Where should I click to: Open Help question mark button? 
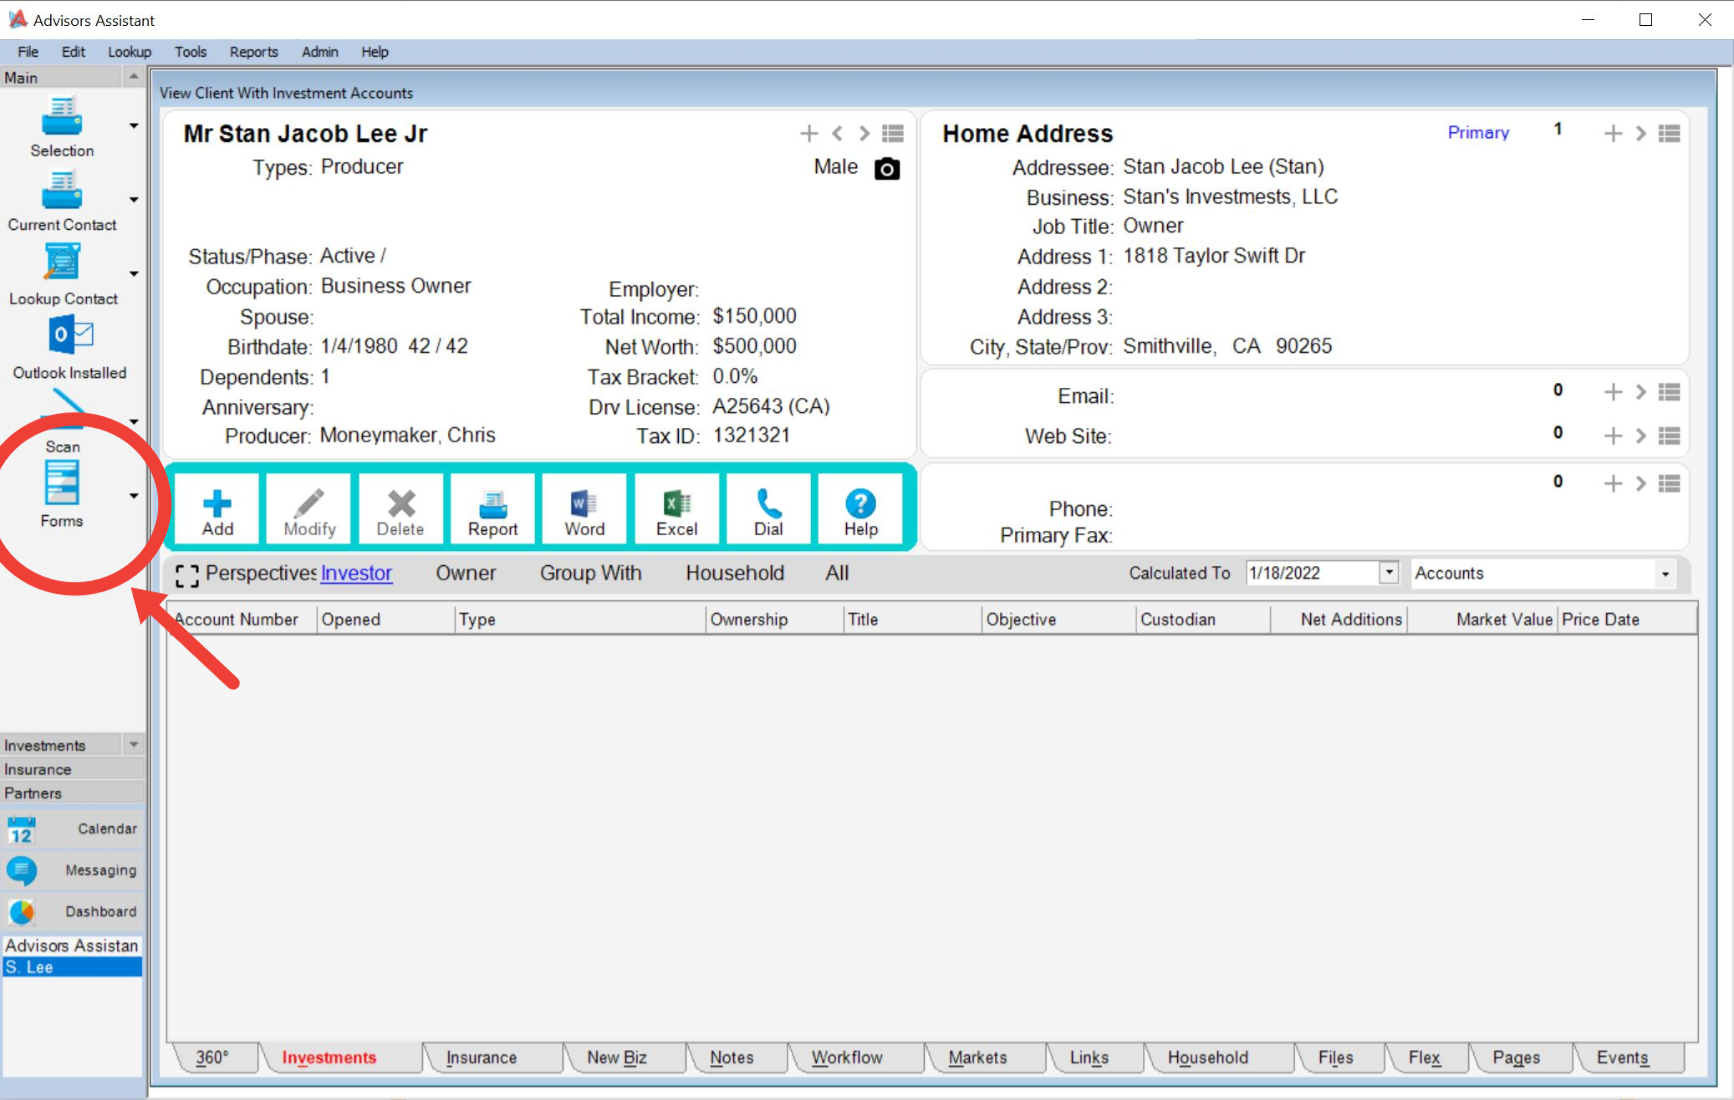[860, 510]
